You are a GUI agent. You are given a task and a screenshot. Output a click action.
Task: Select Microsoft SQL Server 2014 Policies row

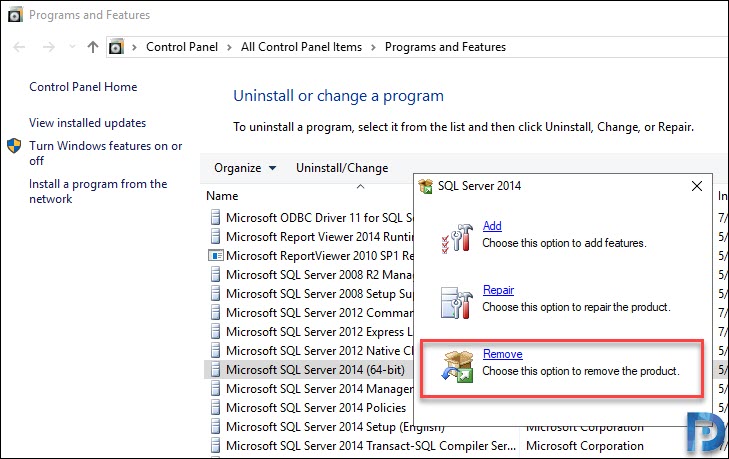coord(309,407)
